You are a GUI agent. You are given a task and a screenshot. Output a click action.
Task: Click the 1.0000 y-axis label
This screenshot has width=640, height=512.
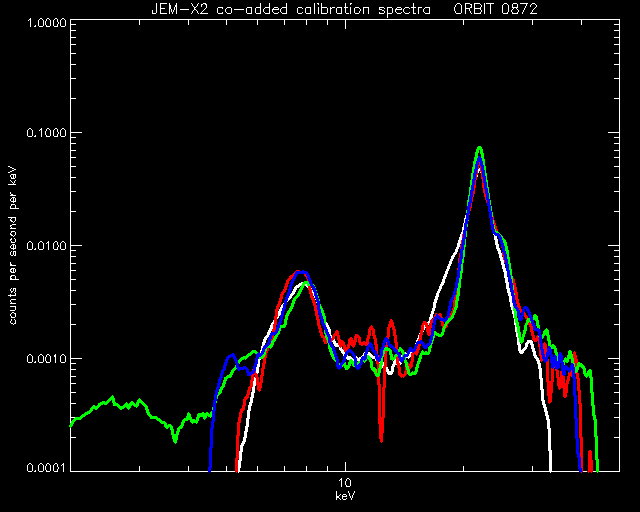coord(47,22)
